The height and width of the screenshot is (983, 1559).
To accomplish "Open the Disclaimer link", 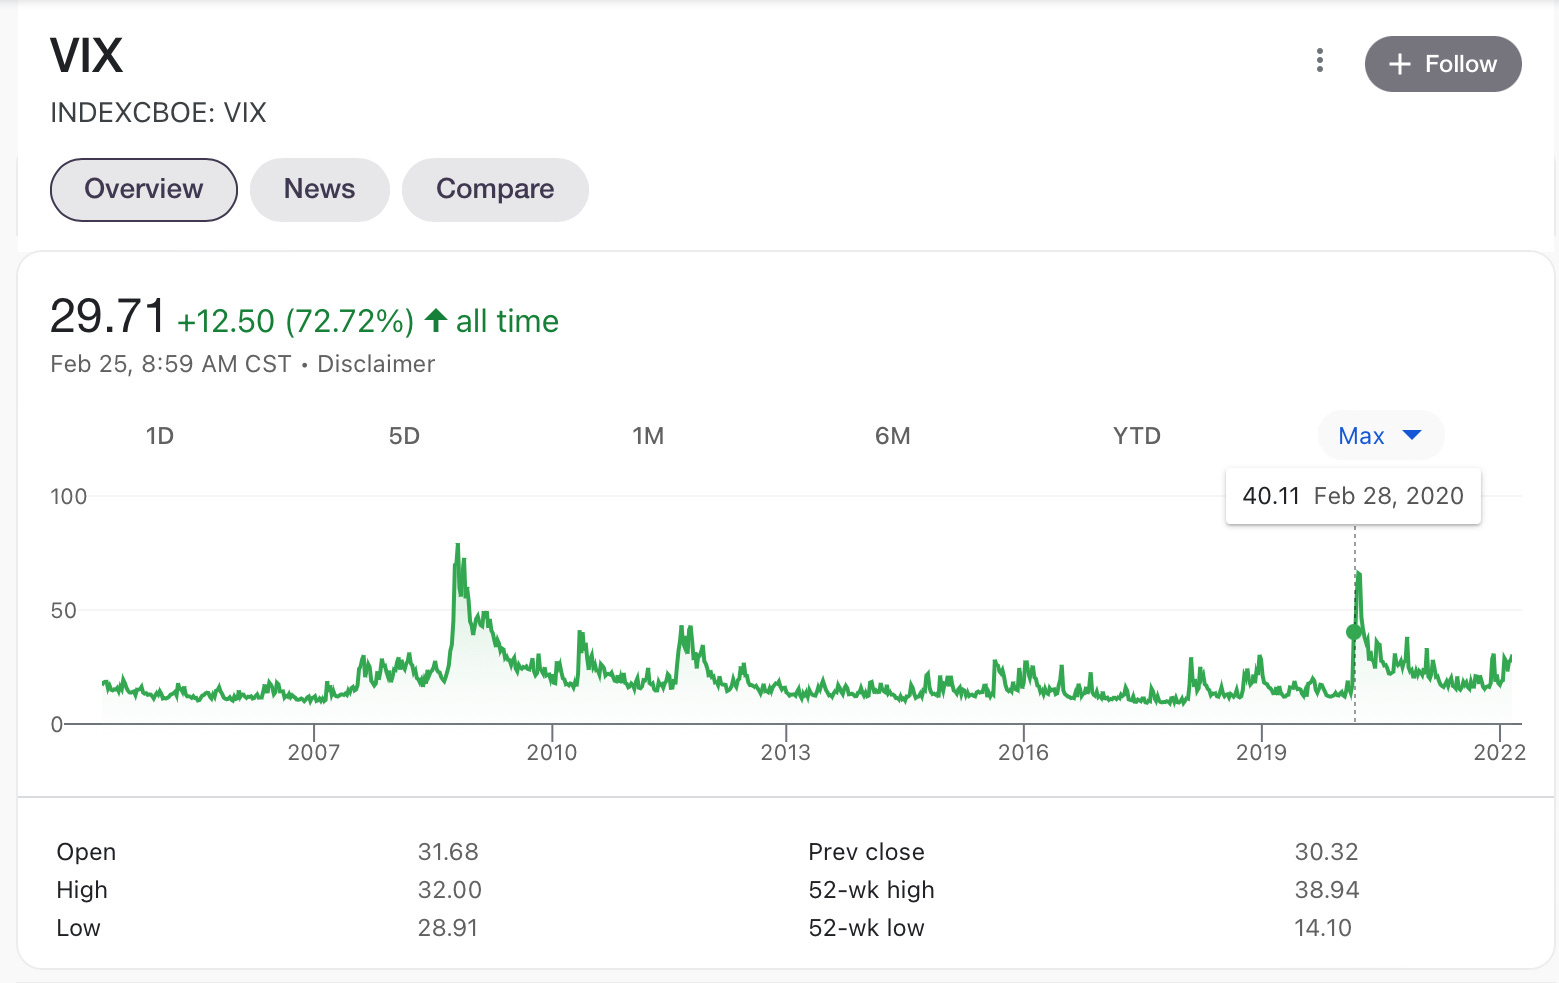I will (376, 364).
